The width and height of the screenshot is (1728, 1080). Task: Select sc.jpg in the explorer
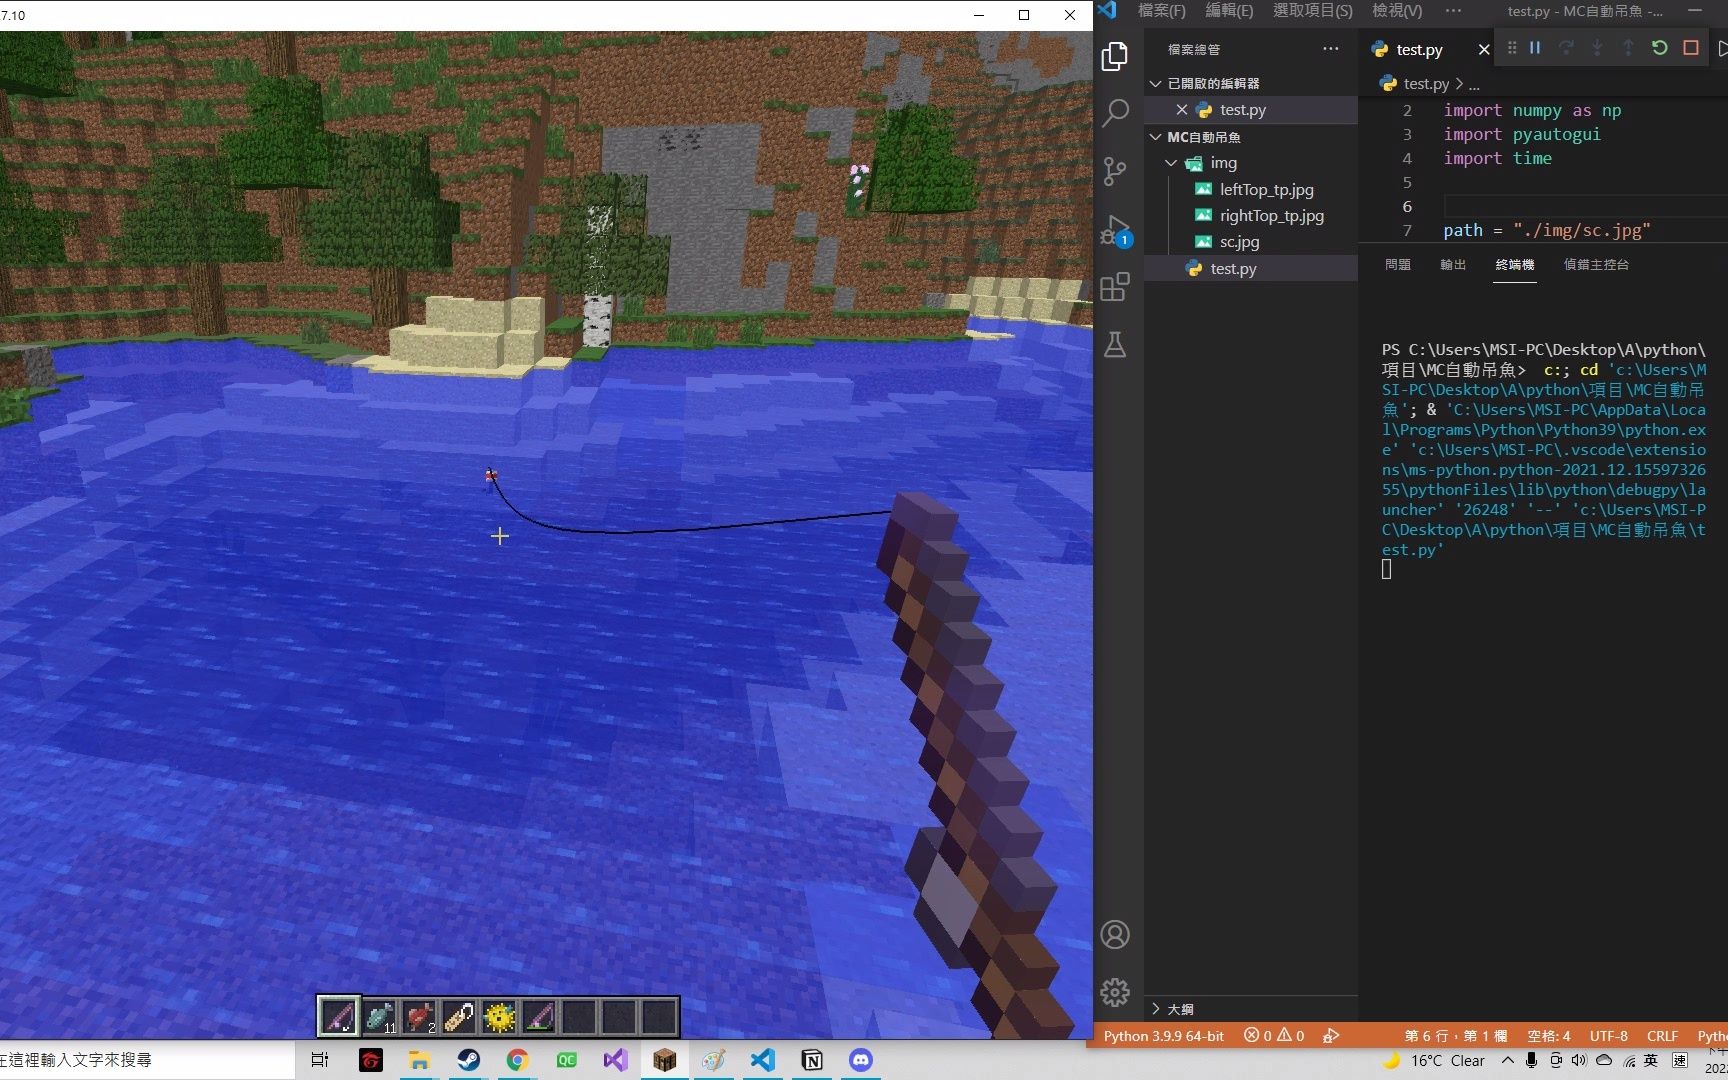[x=1238, y=241]
